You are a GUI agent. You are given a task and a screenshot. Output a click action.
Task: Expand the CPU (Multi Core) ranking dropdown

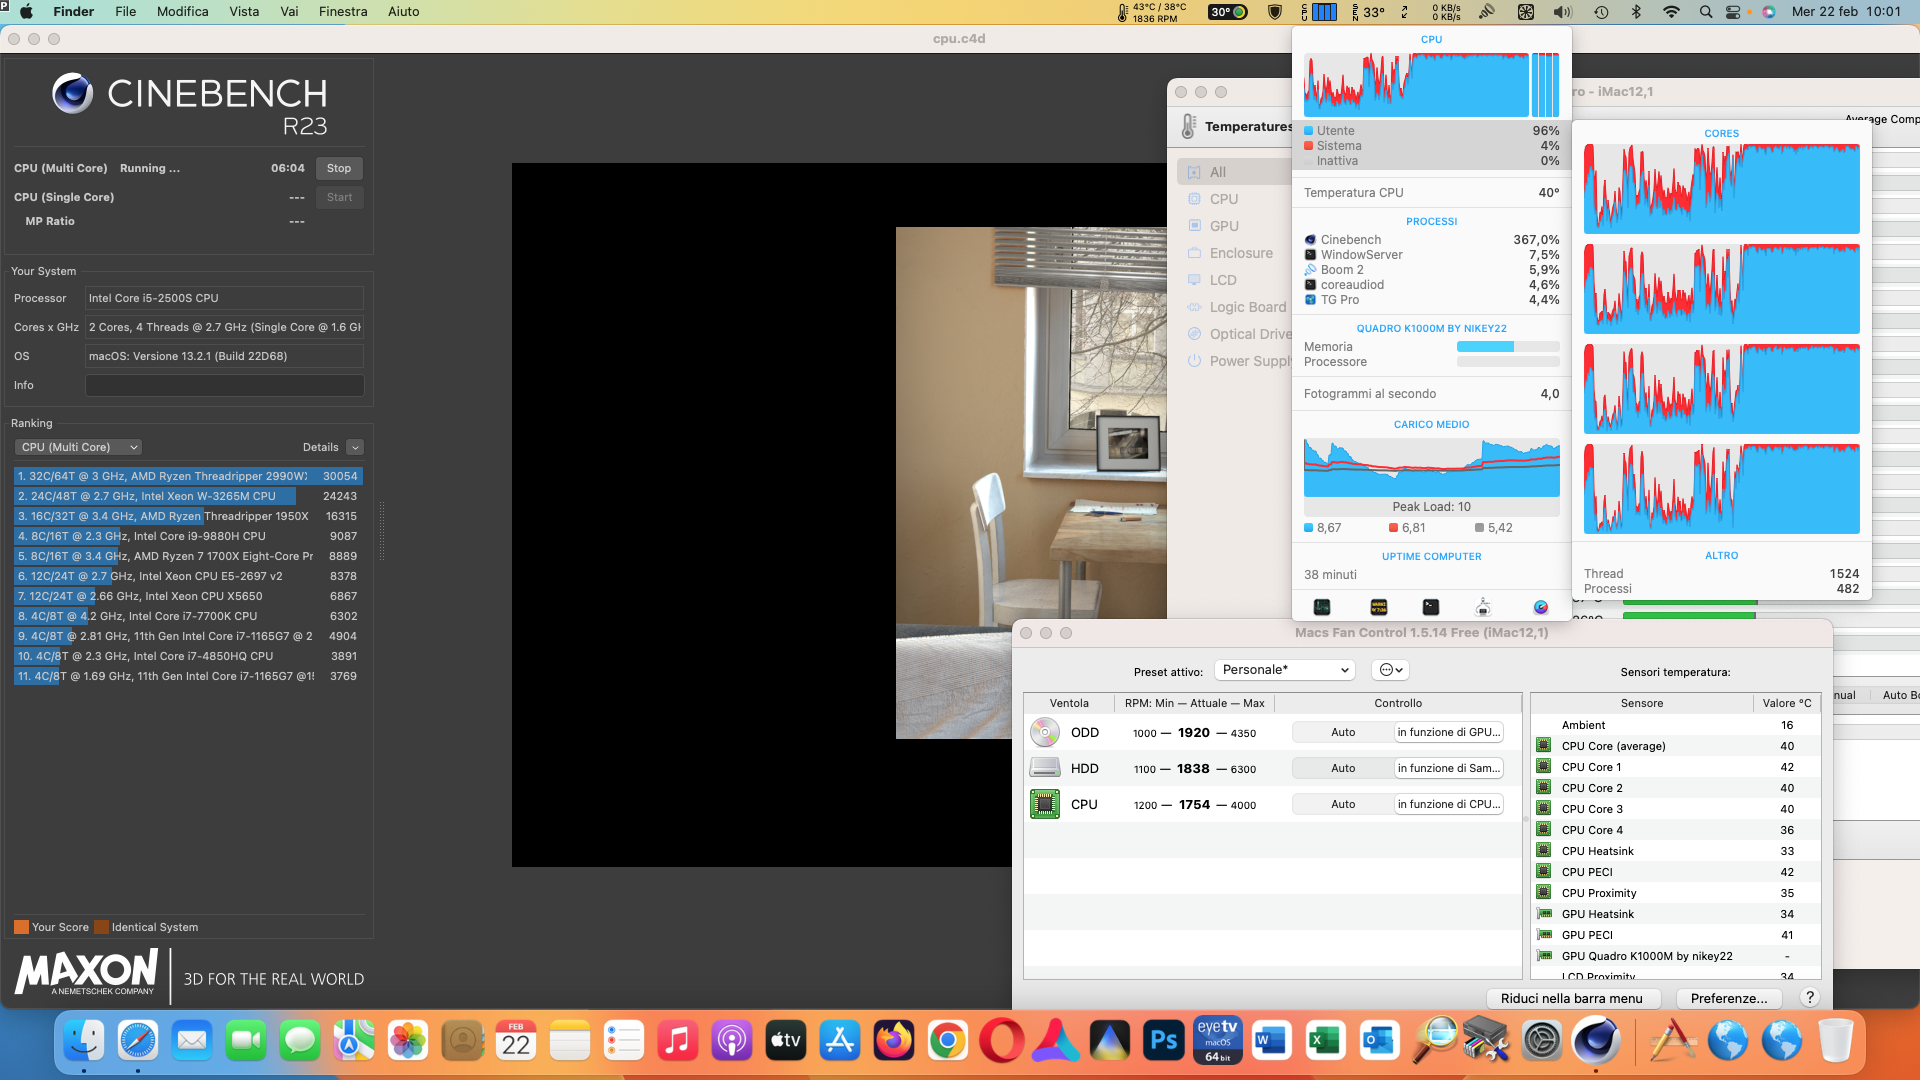point(78,447)
